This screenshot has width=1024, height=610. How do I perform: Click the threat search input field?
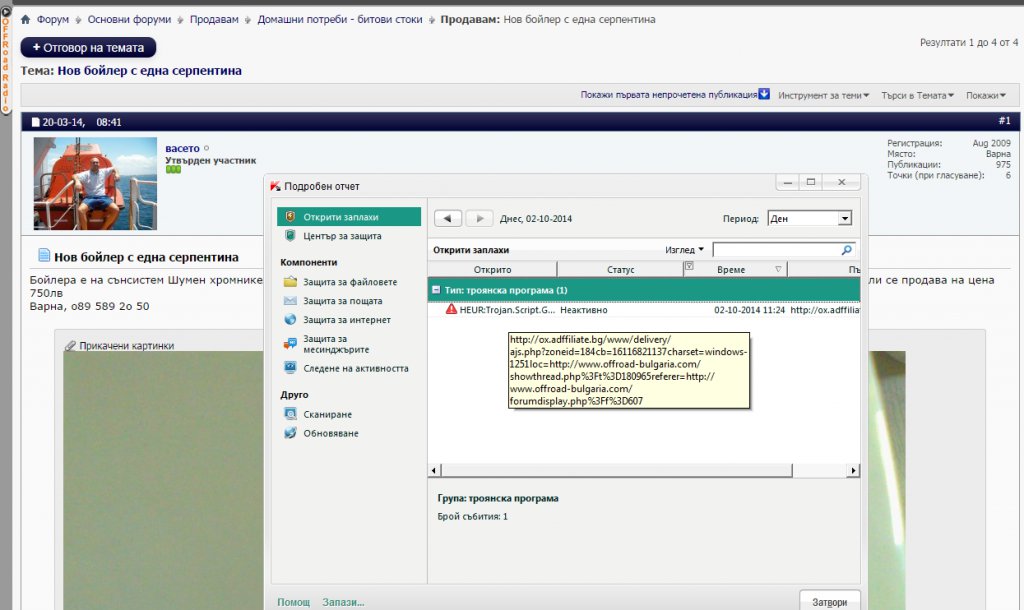coord(776,250)
